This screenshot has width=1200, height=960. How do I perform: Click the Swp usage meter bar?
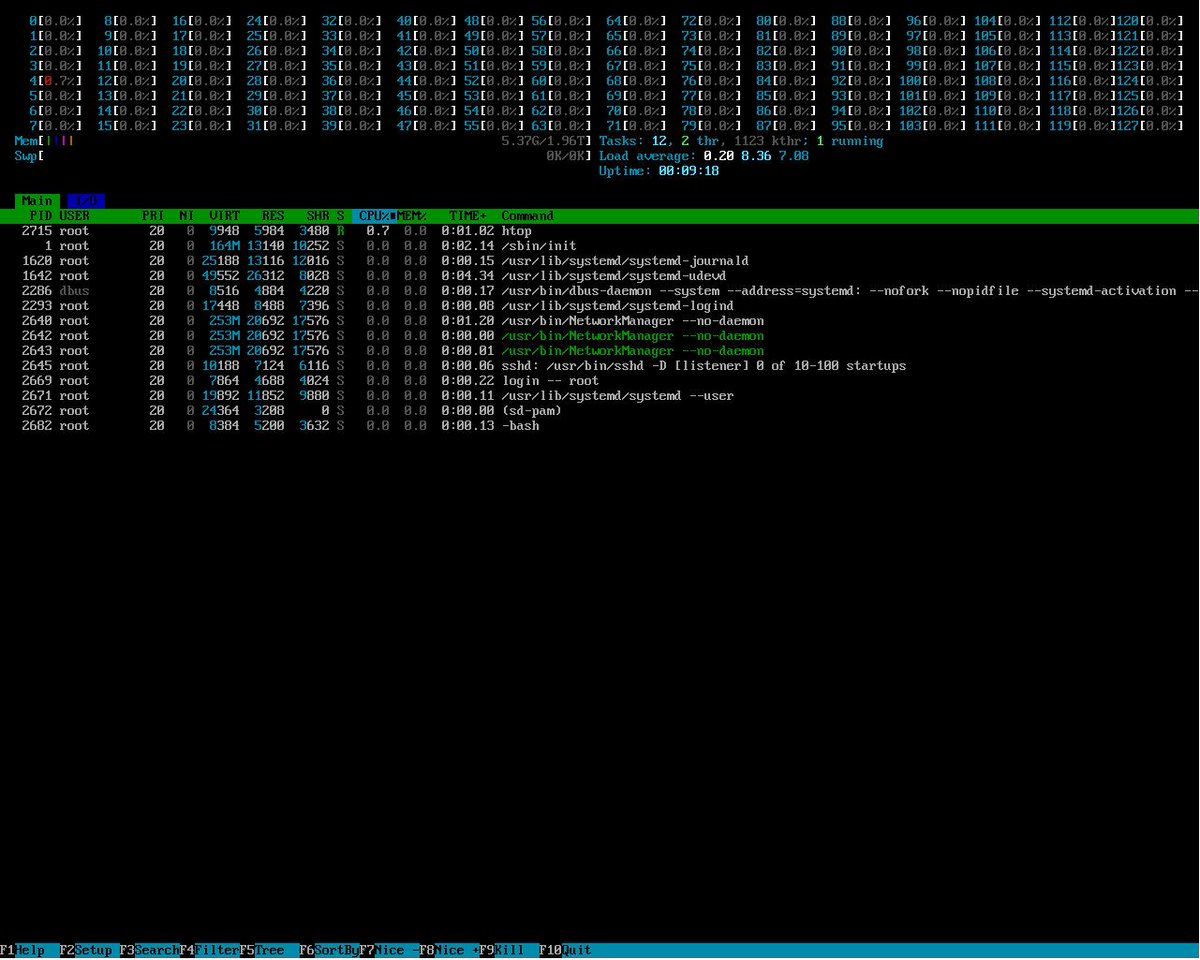tap(304, 156)
